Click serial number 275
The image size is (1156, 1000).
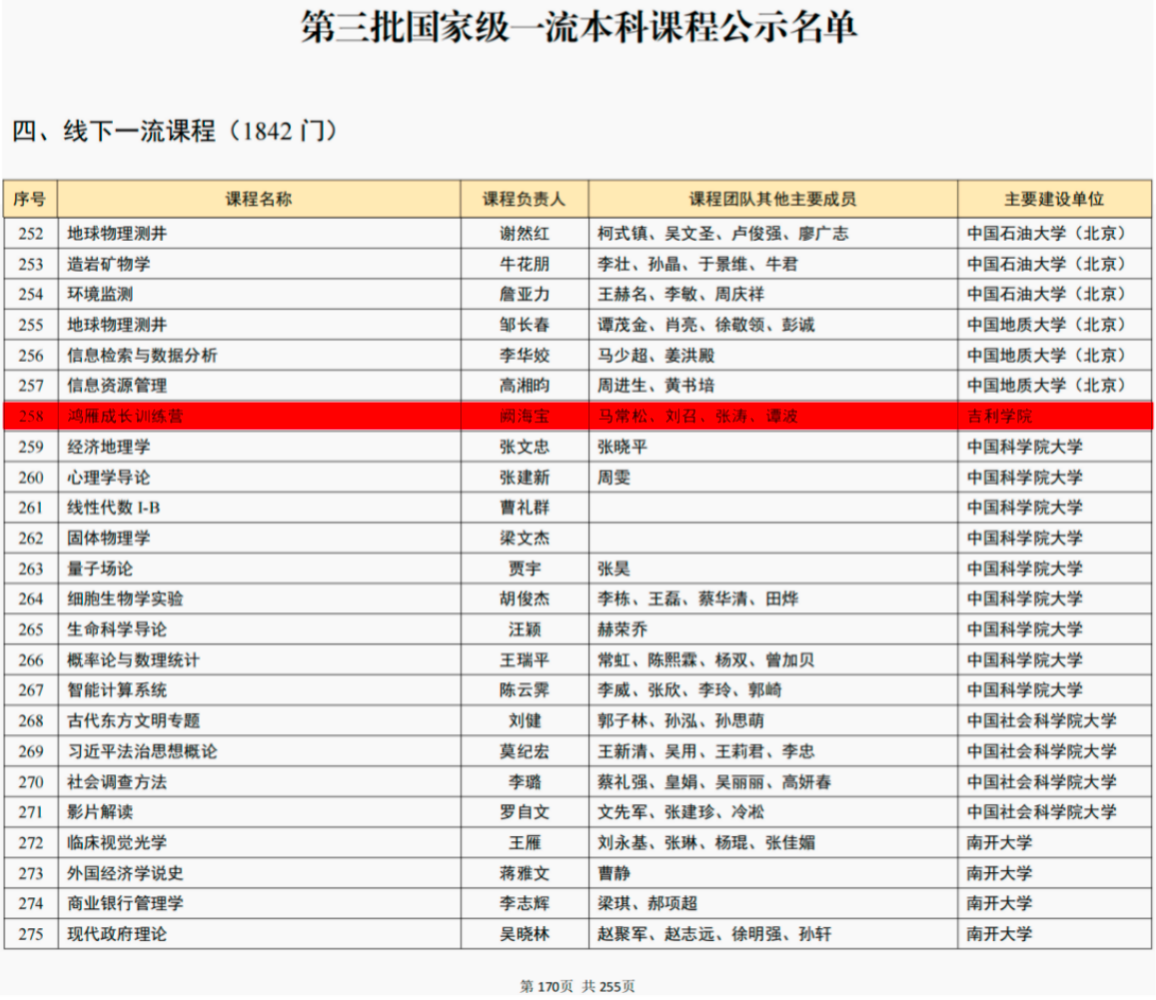coord(31,934)
